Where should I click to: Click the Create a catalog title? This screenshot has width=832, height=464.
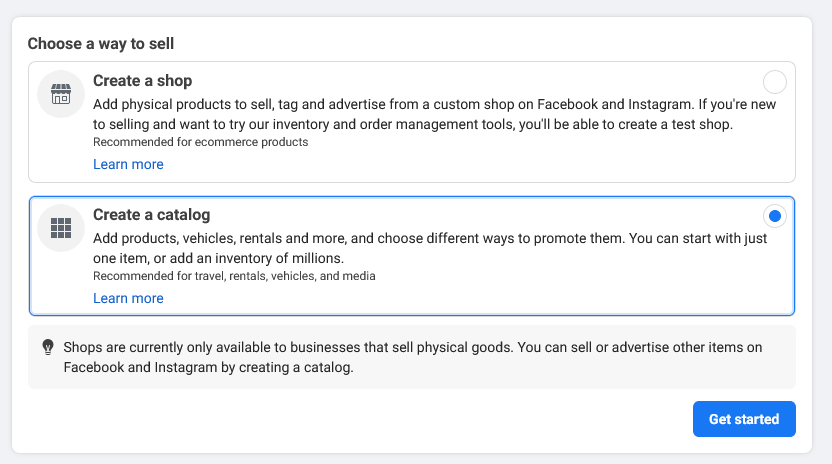(151, 215)
